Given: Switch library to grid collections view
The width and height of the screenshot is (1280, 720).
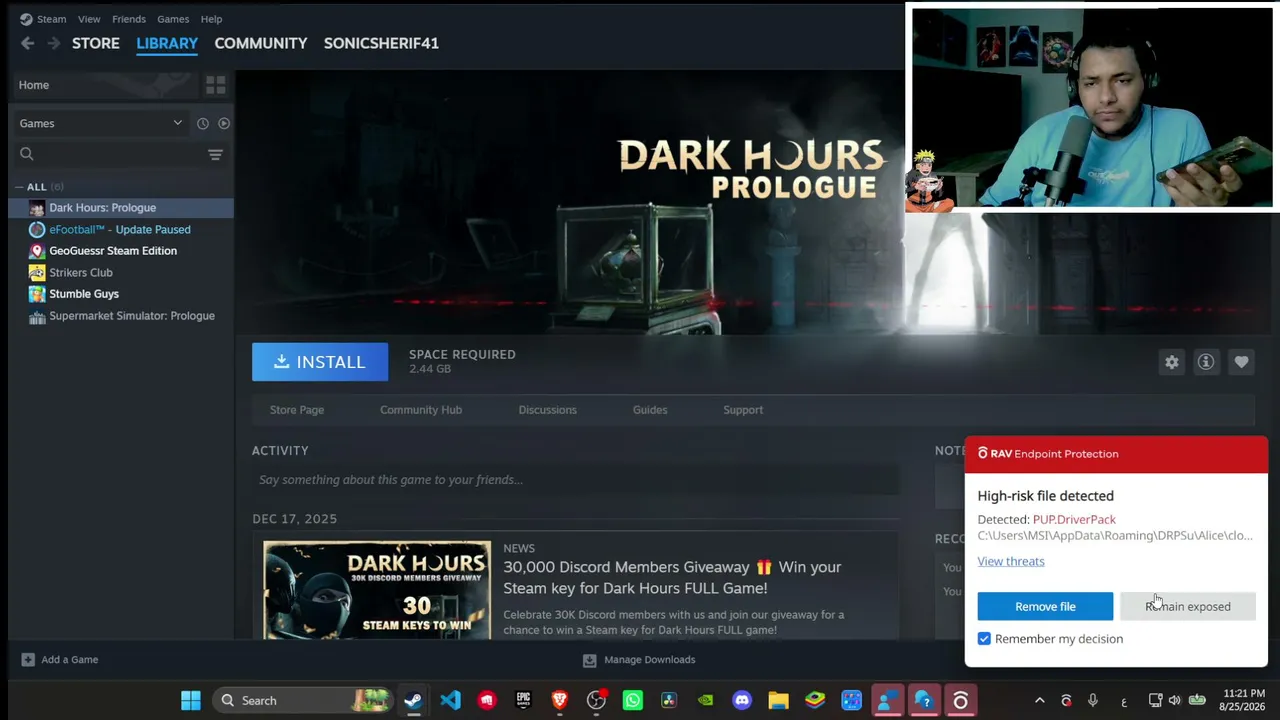Looking at the screenshot, I should pos(215,85).
